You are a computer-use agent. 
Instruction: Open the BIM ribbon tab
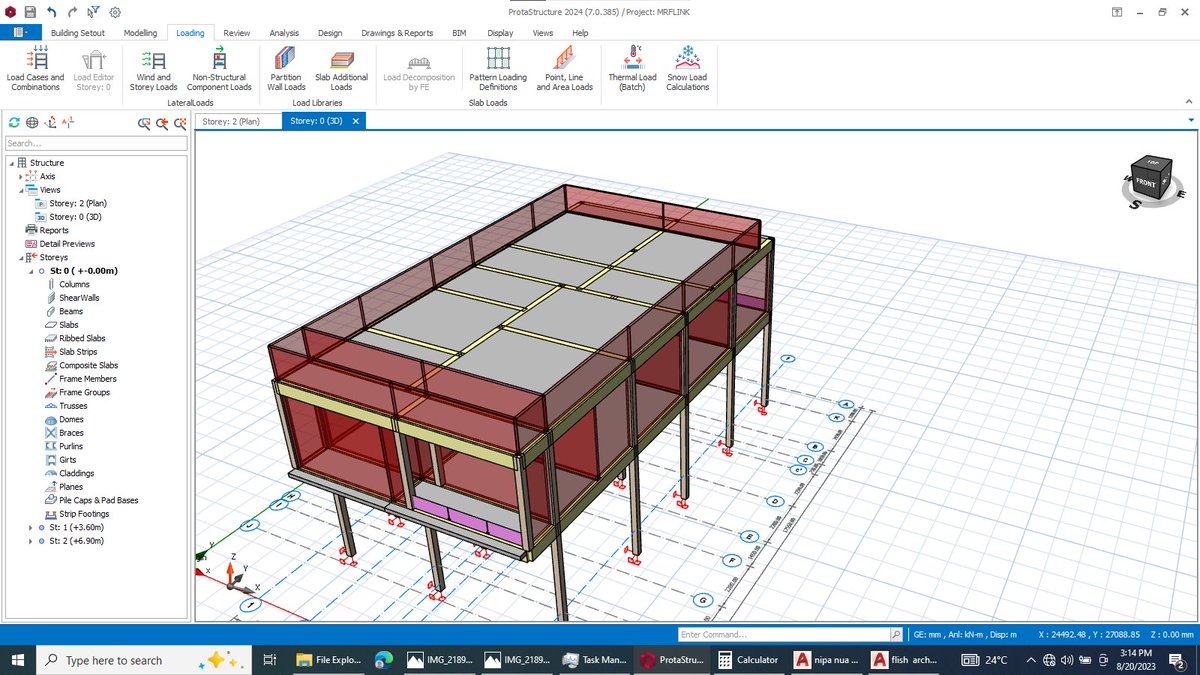pyautogui.click(x=459, y=33)
